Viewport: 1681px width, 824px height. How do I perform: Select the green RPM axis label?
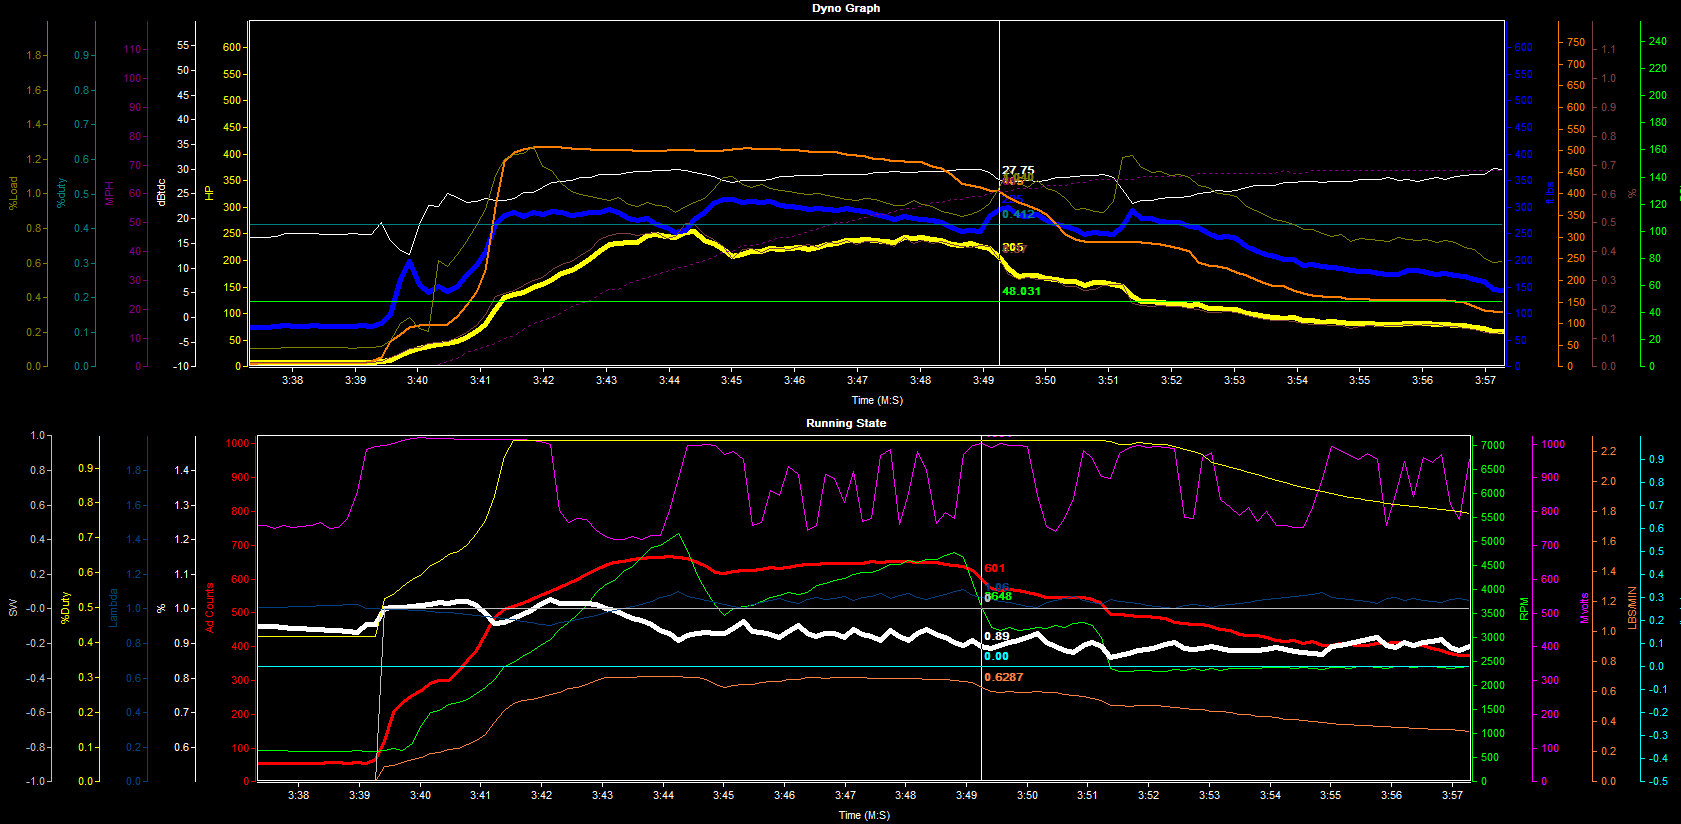click(1524, 609)
